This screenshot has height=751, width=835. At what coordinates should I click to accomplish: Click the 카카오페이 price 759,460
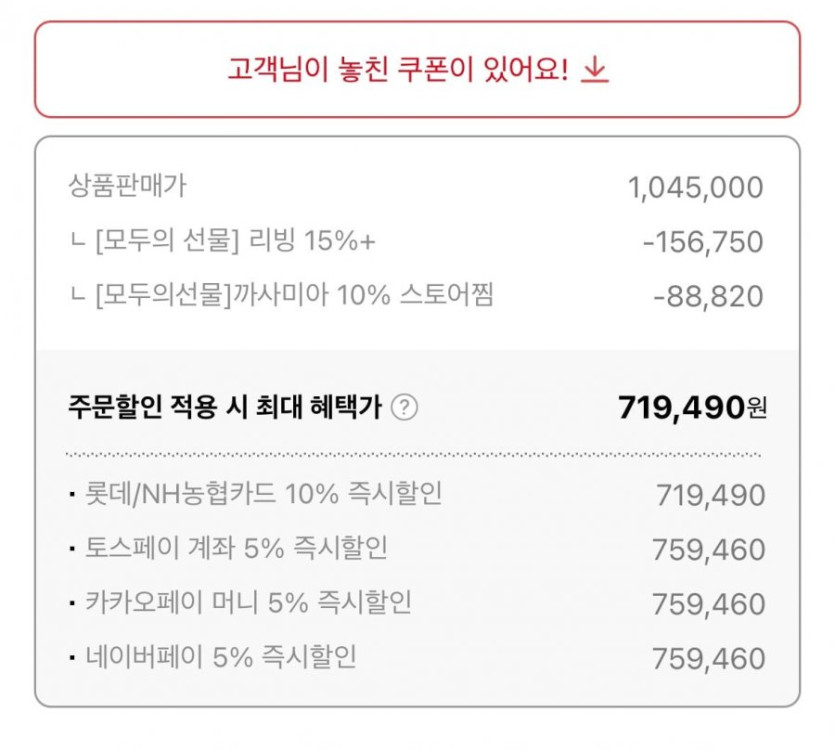708,604
